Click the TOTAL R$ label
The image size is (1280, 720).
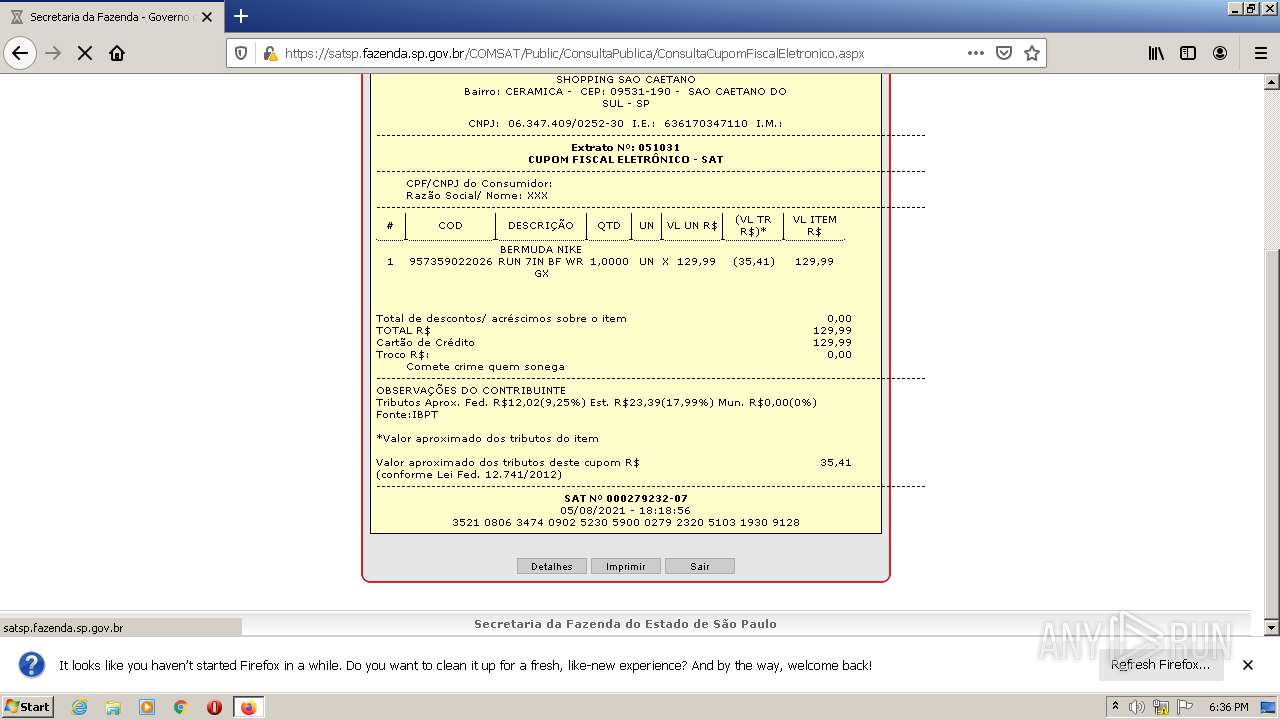pyautogui.click(x=403, y=330)
